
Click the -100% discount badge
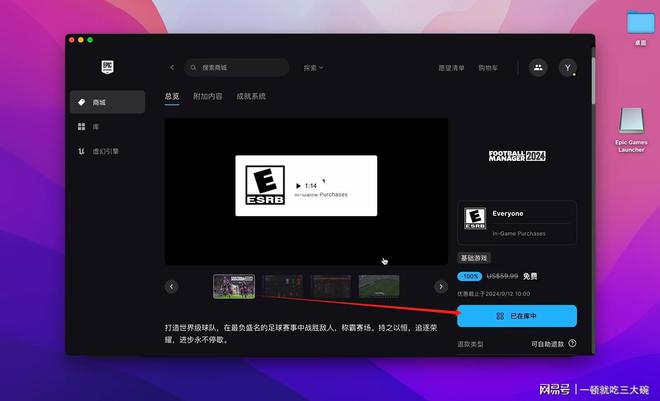point(470,276)
